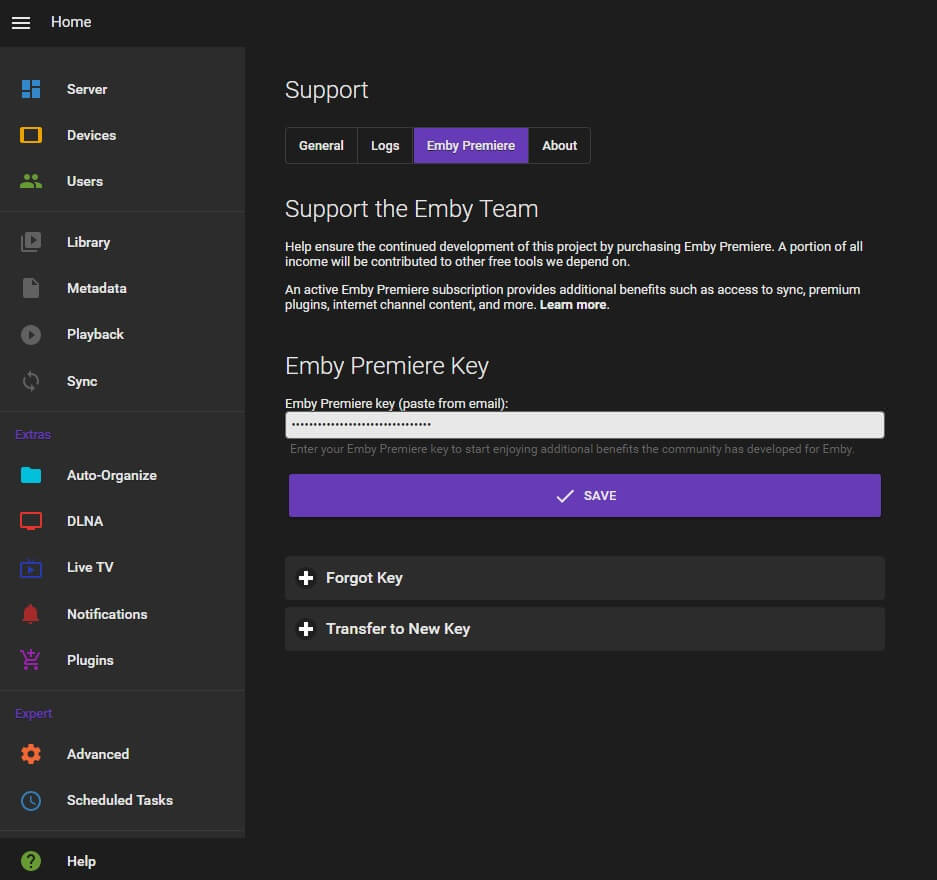The width and height of the screenshot is (937, 880).
Task: Select the Emby Premiere tab
Action: 471,145
